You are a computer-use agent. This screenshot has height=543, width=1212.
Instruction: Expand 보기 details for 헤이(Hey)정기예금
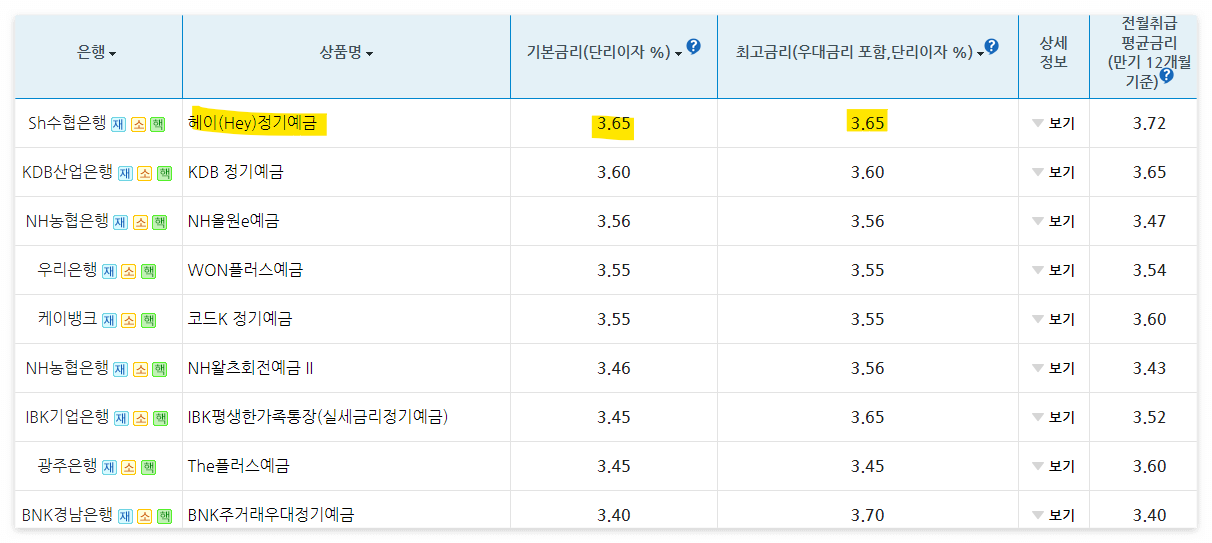(x=1053, y=124)
